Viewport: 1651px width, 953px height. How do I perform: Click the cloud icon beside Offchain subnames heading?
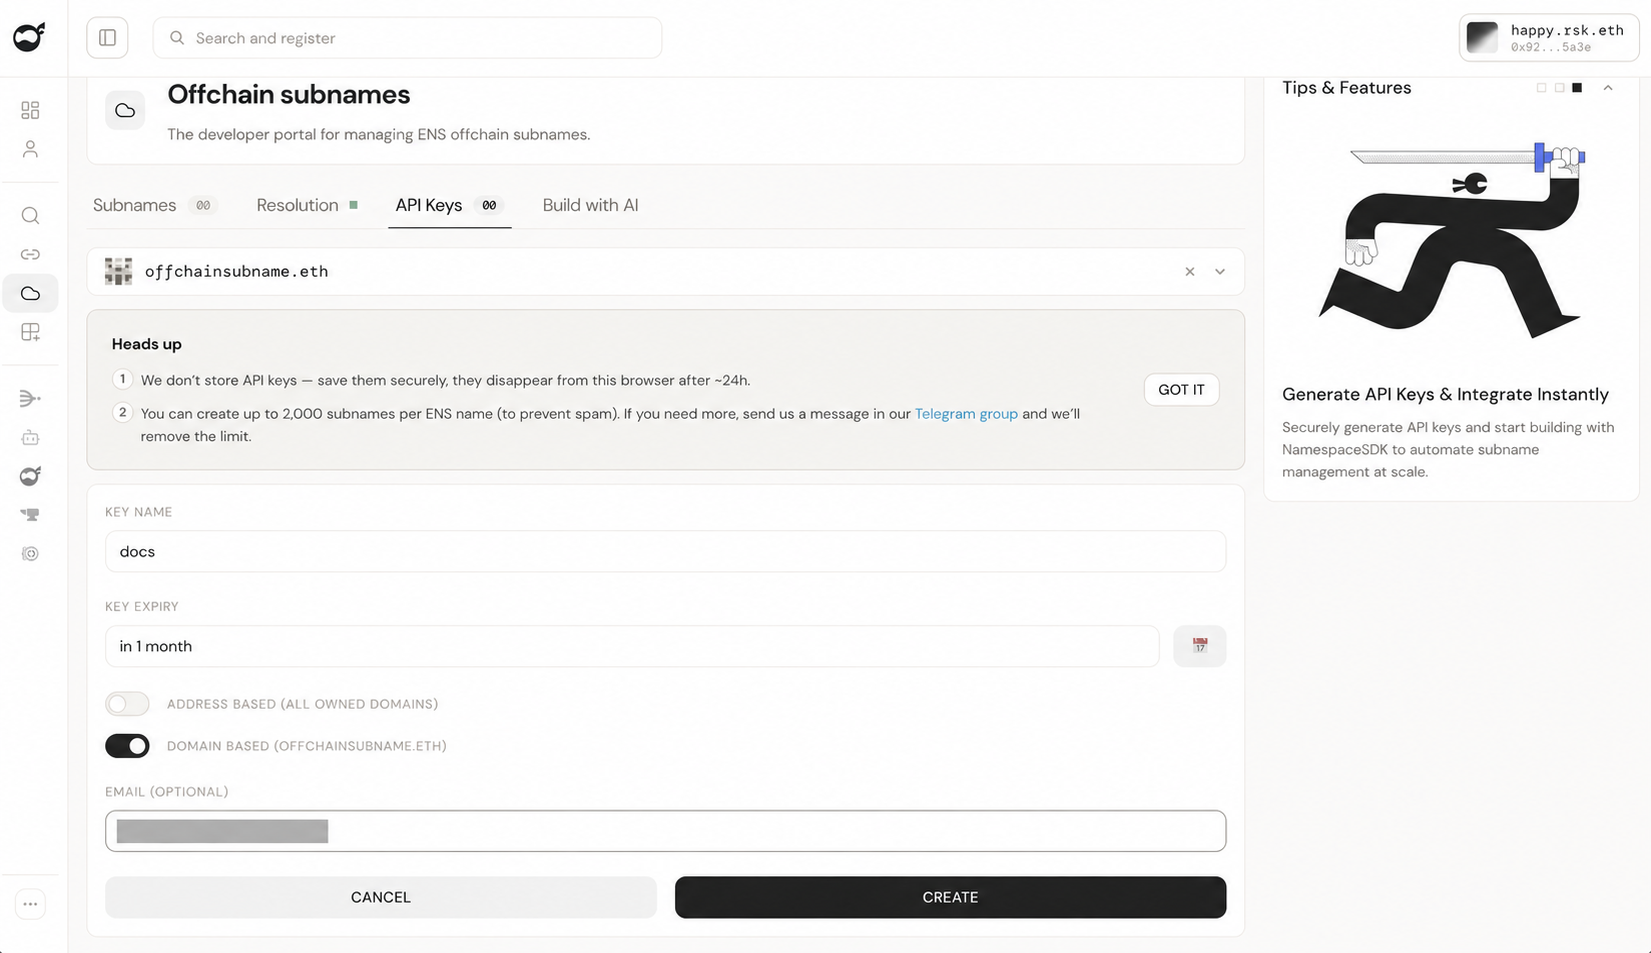(125, 110)
